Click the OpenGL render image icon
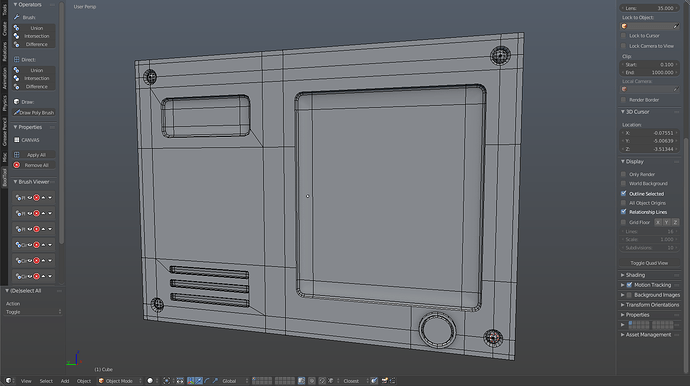This screenshot has height=386, width=690. [x=384, y=381]
